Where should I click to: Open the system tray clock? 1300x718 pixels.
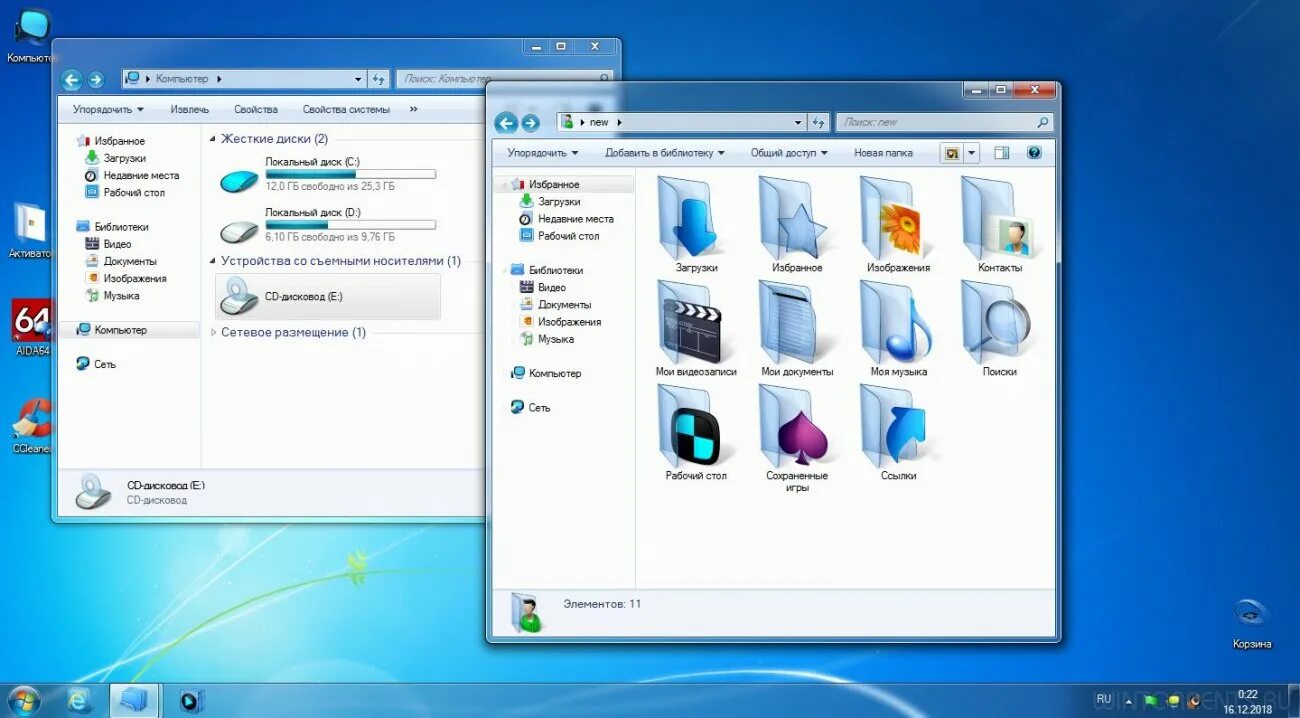click(1247, 700)
